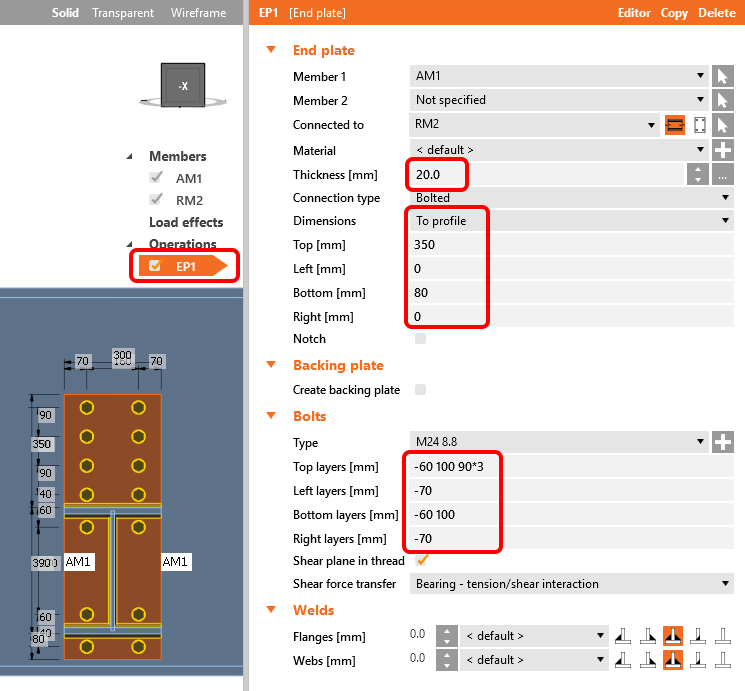
Task: Switch to the Wireframe view mode
Action: click(x=197, y=13)
